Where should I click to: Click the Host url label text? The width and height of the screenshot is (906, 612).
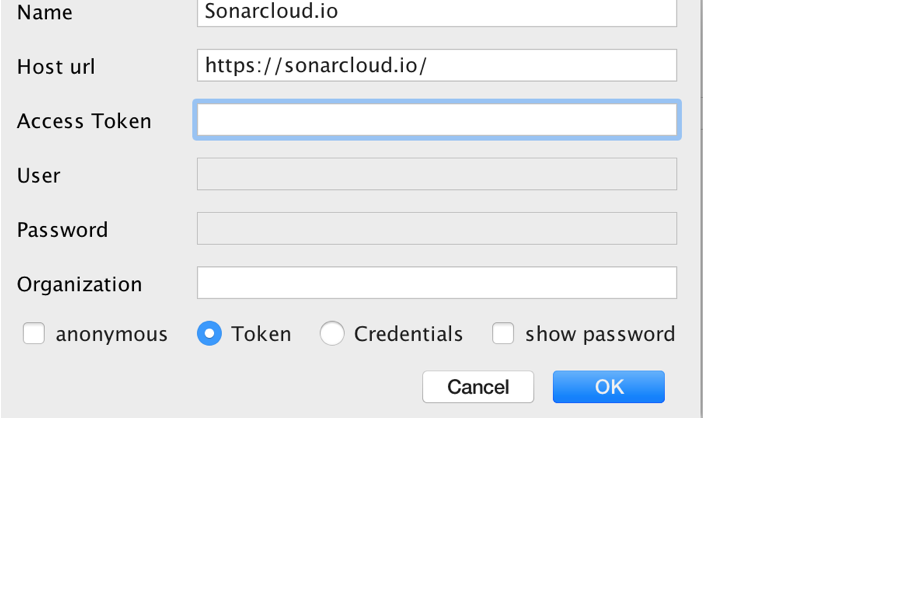[56, 66]
